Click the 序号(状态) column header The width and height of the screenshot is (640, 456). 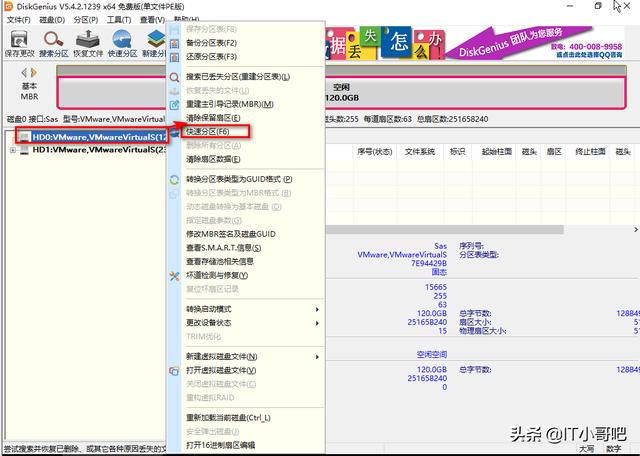pyautogui.click(x=374, y=152)
